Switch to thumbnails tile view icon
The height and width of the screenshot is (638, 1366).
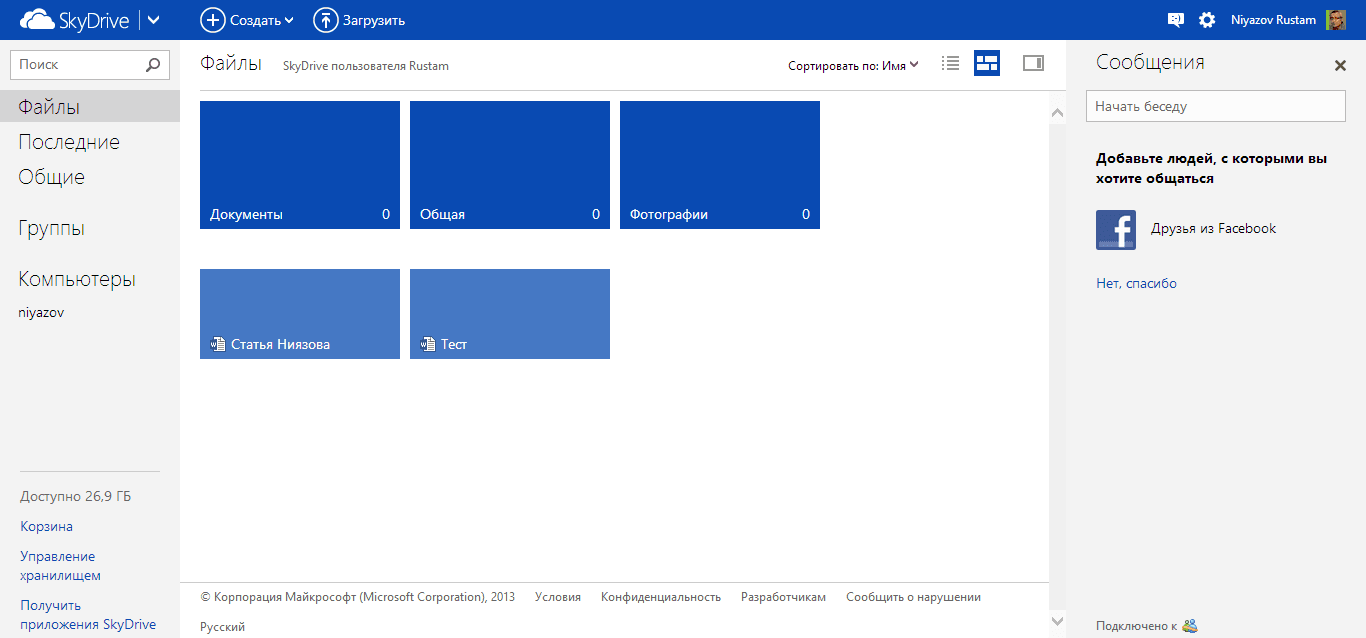click(x=987, y=63)
